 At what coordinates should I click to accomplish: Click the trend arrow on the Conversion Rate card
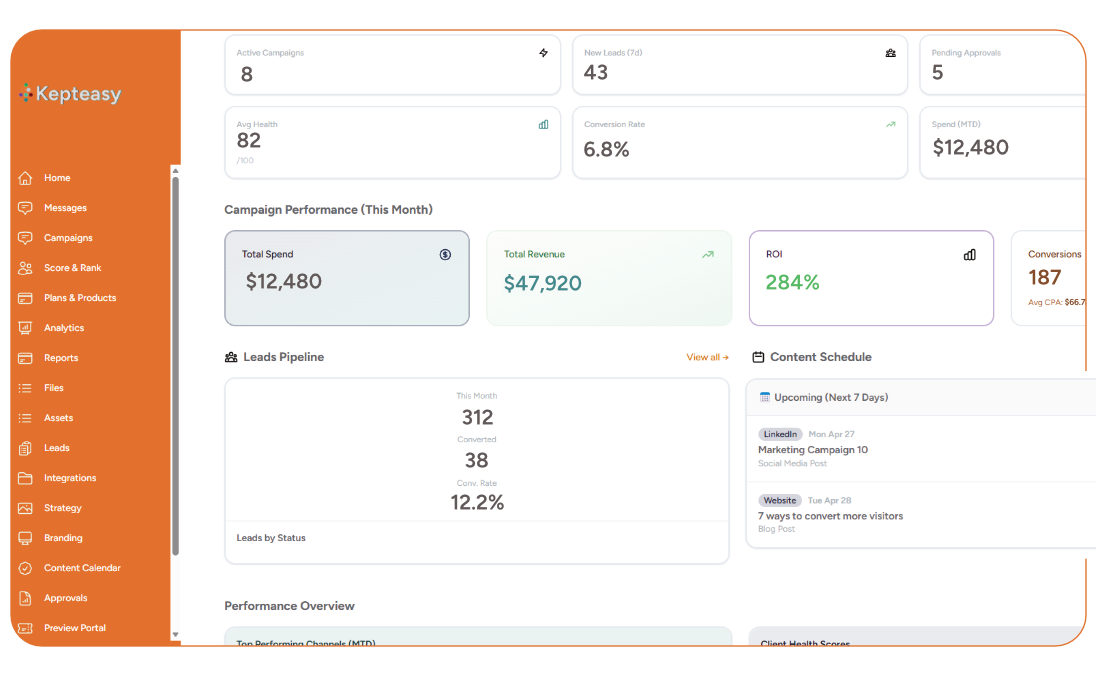pyautogui.click(x=890, y=124)
